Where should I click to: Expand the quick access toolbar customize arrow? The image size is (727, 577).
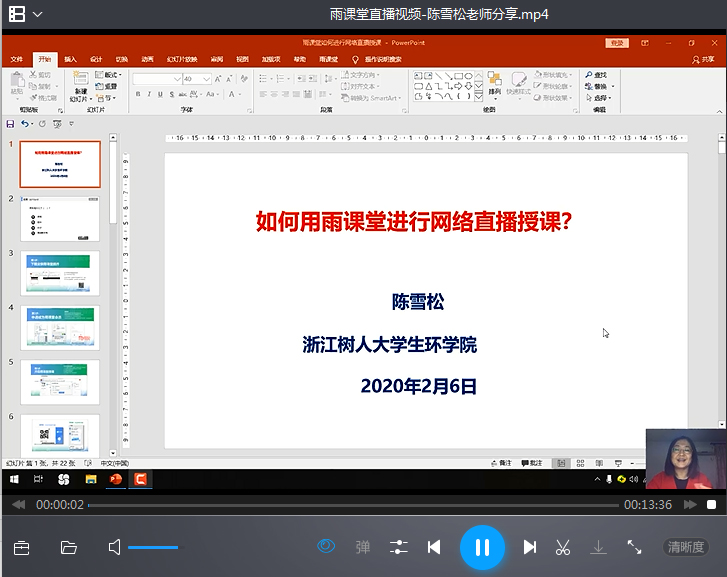pos(71,124)
